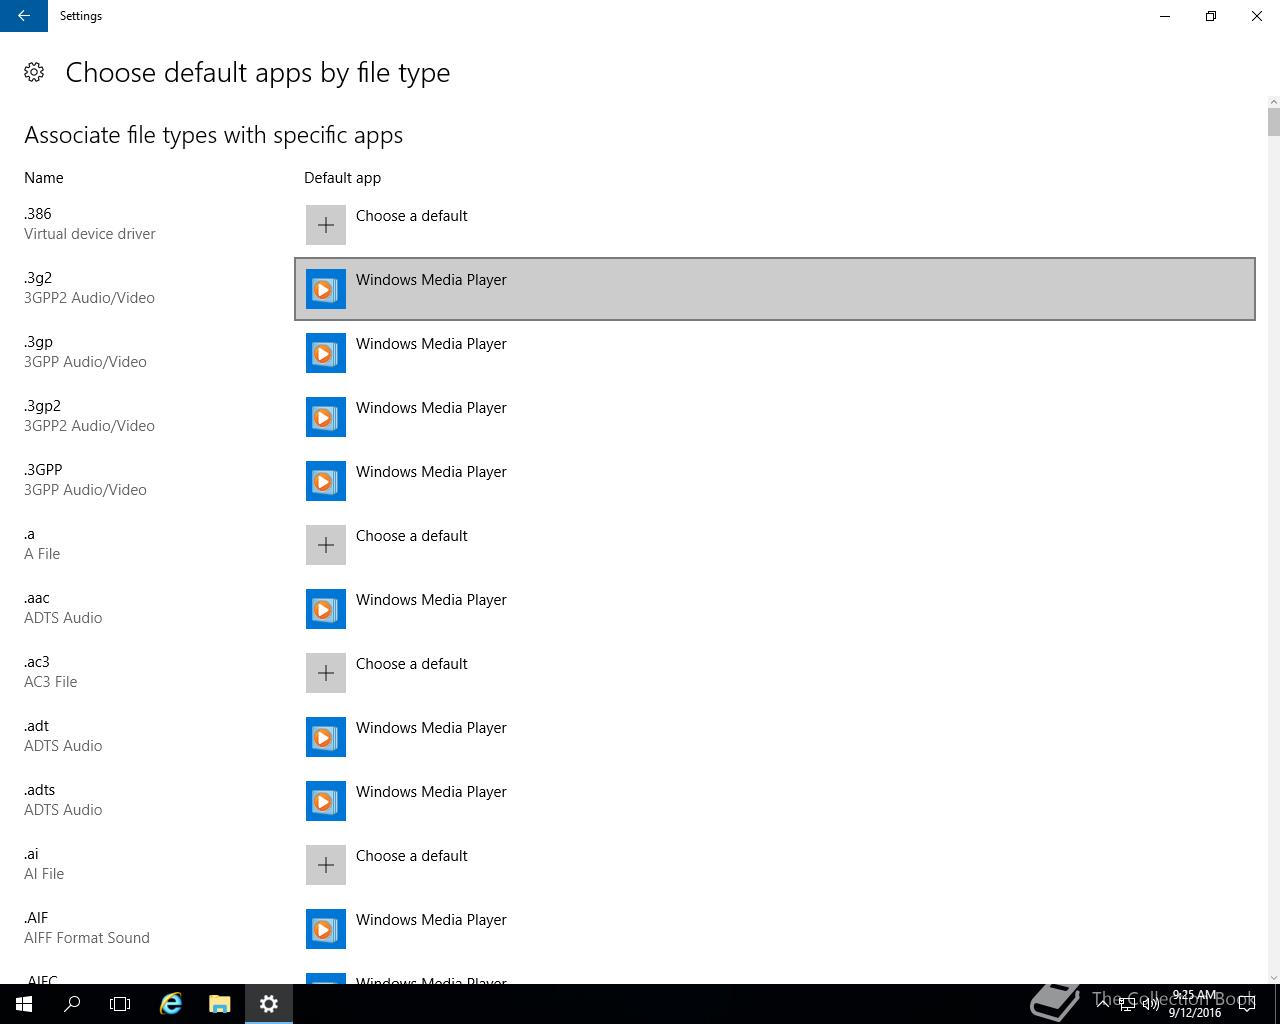Click the '.3gp' file extension text
This screenshot has width=1280, height=1024.
[x=38, y=342]
